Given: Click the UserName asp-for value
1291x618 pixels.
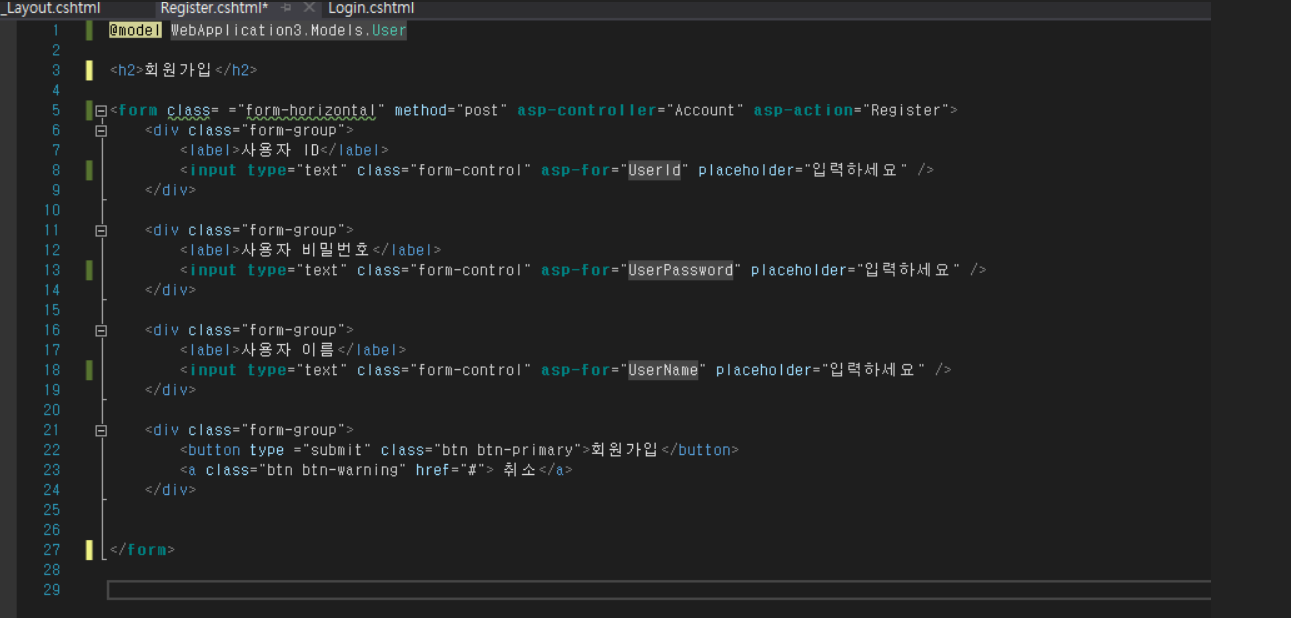Looking at the screenshot, I should [663, 370].
